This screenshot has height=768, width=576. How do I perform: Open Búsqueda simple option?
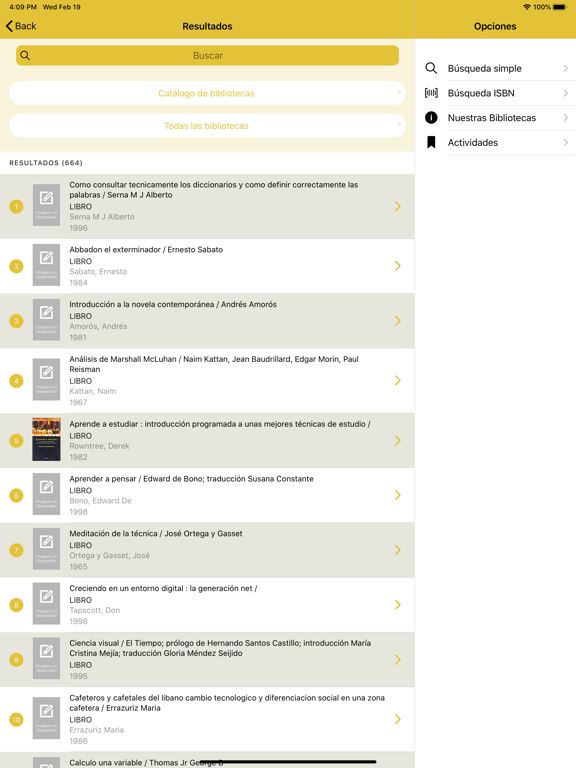click(496, 68)
